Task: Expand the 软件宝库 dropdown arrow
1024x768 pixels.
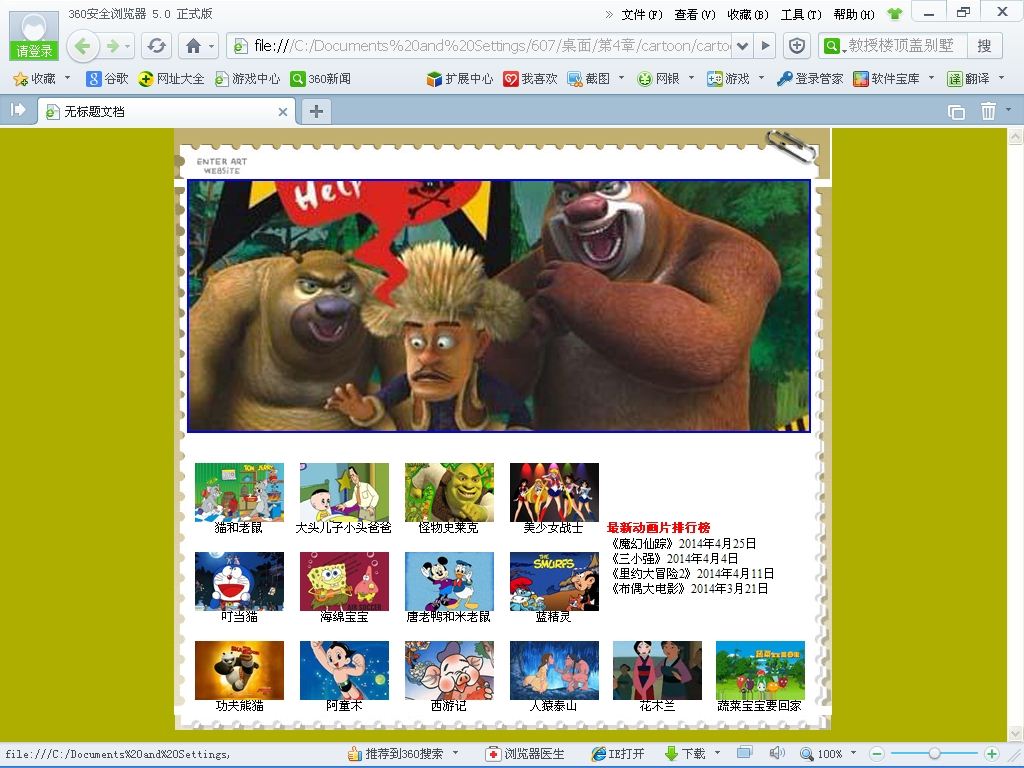Action: (x=931, y=78)
